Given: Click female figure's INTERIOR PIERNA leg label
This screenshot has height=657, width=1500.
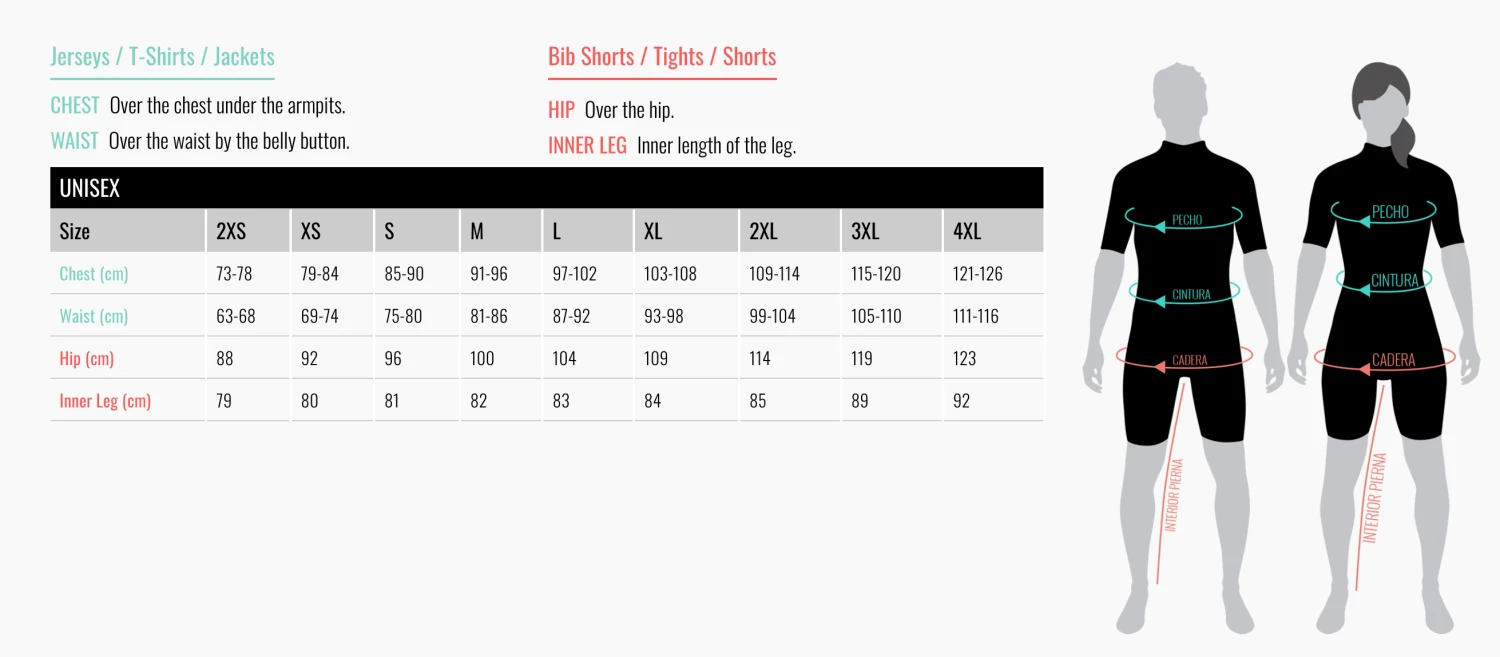Looking at the screenshot, I should (x=1375, y=497).
